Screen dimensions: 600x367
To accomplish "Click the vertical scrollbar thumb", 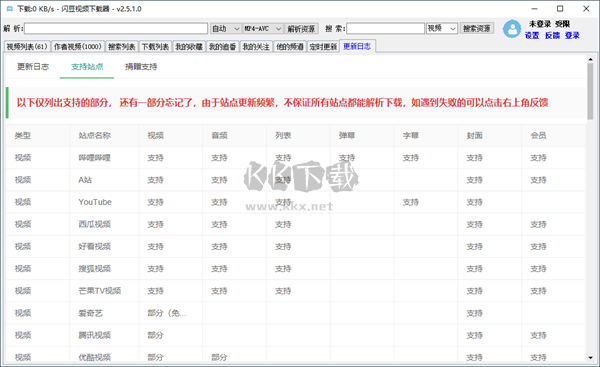I will 590,91.
